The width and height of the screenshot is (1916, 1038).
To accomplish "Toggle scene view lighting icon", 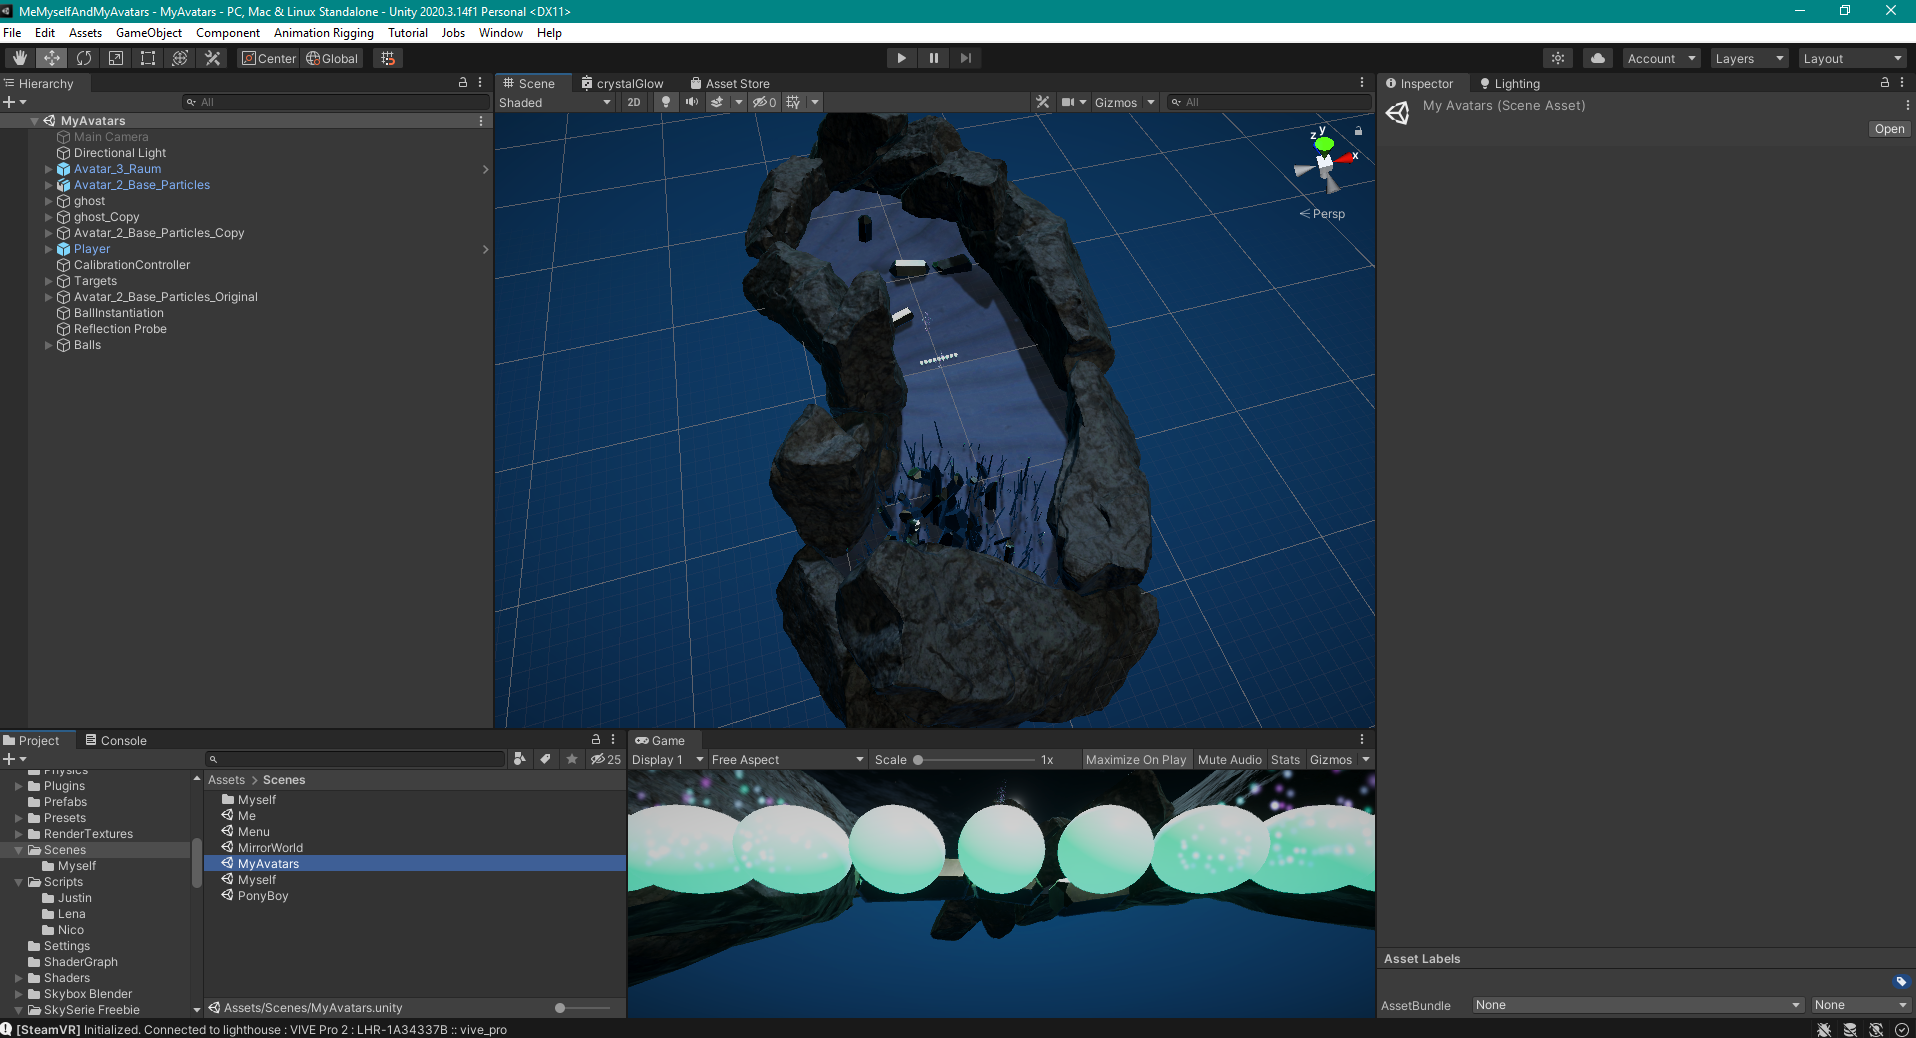I will [665, 102].
